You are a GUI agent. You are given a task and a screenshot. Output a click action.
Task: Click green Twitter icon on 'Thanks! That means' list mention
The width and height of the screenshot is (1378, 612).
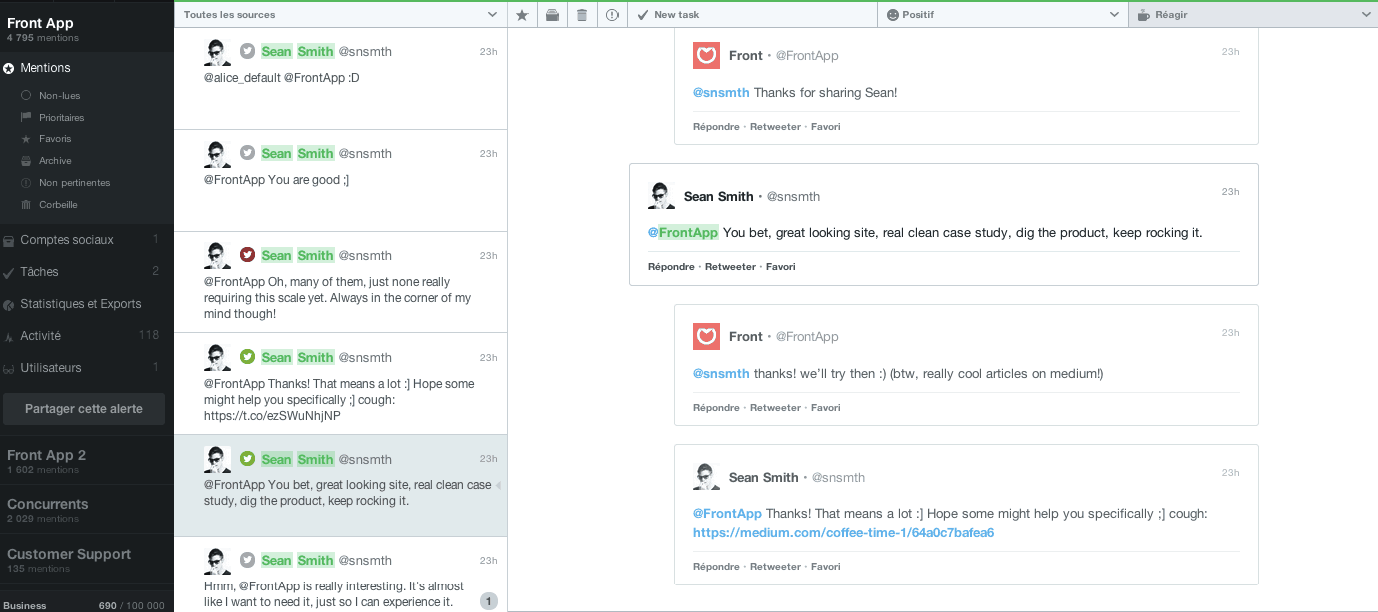click(x=247, y=357)
